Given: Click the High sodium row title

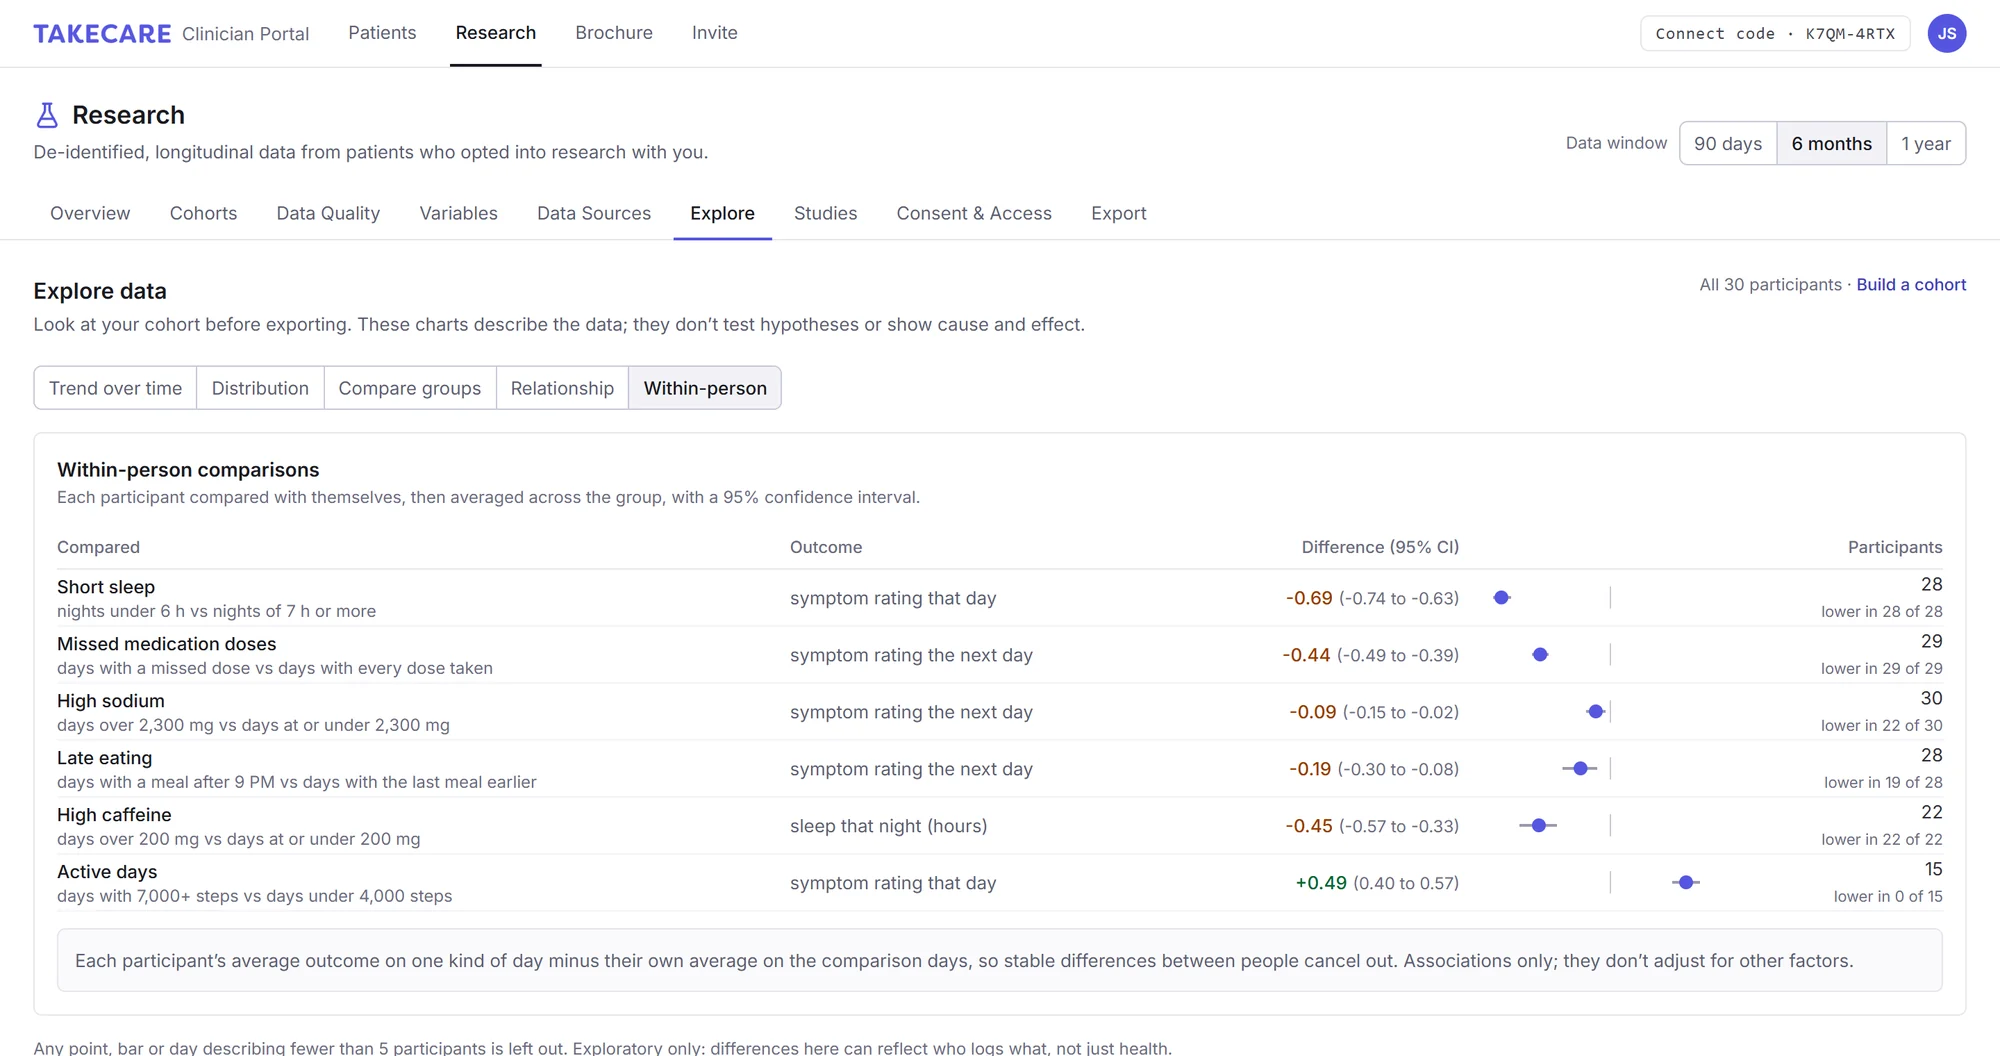Looking at the screenshot, I should tap(111, 701).
